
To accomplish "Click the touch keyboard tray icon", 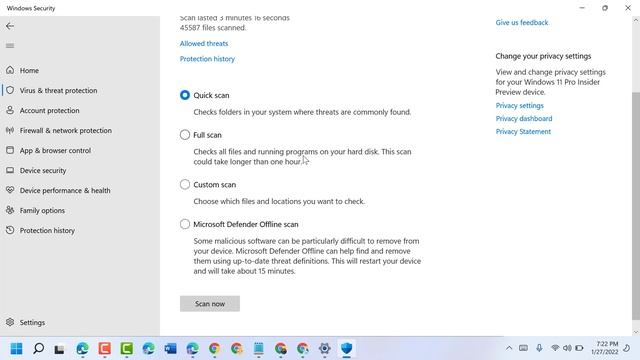I will point(523,348).
